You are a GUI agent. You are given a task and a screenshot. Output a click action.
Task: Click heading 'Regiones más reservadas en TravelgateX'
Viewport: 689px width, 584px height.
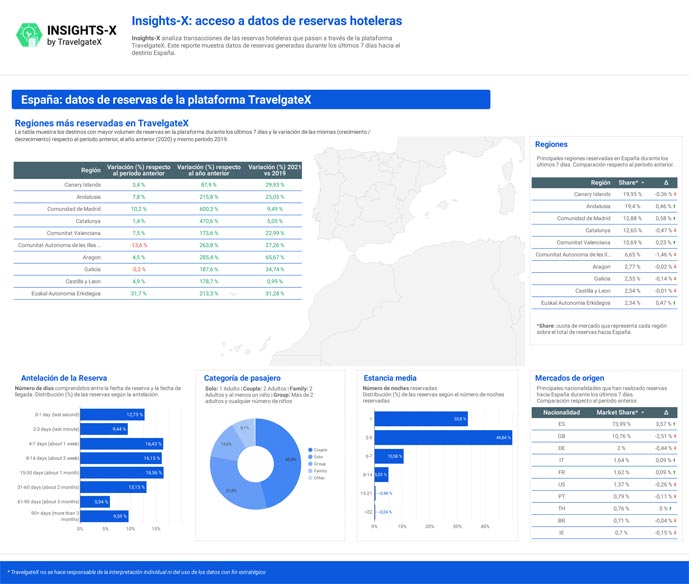coord(102,123)
